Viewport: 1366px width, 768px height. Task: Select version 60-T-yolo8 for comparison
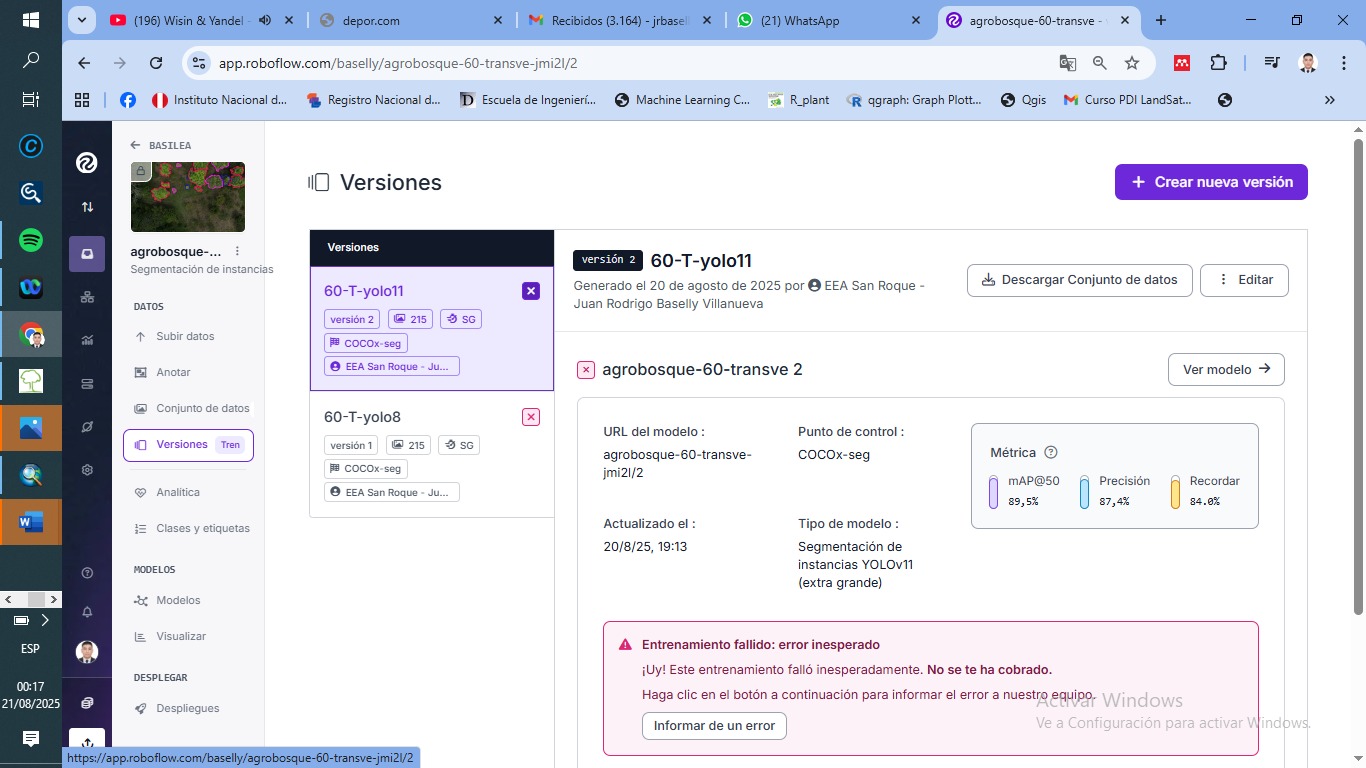coord(364,417)
